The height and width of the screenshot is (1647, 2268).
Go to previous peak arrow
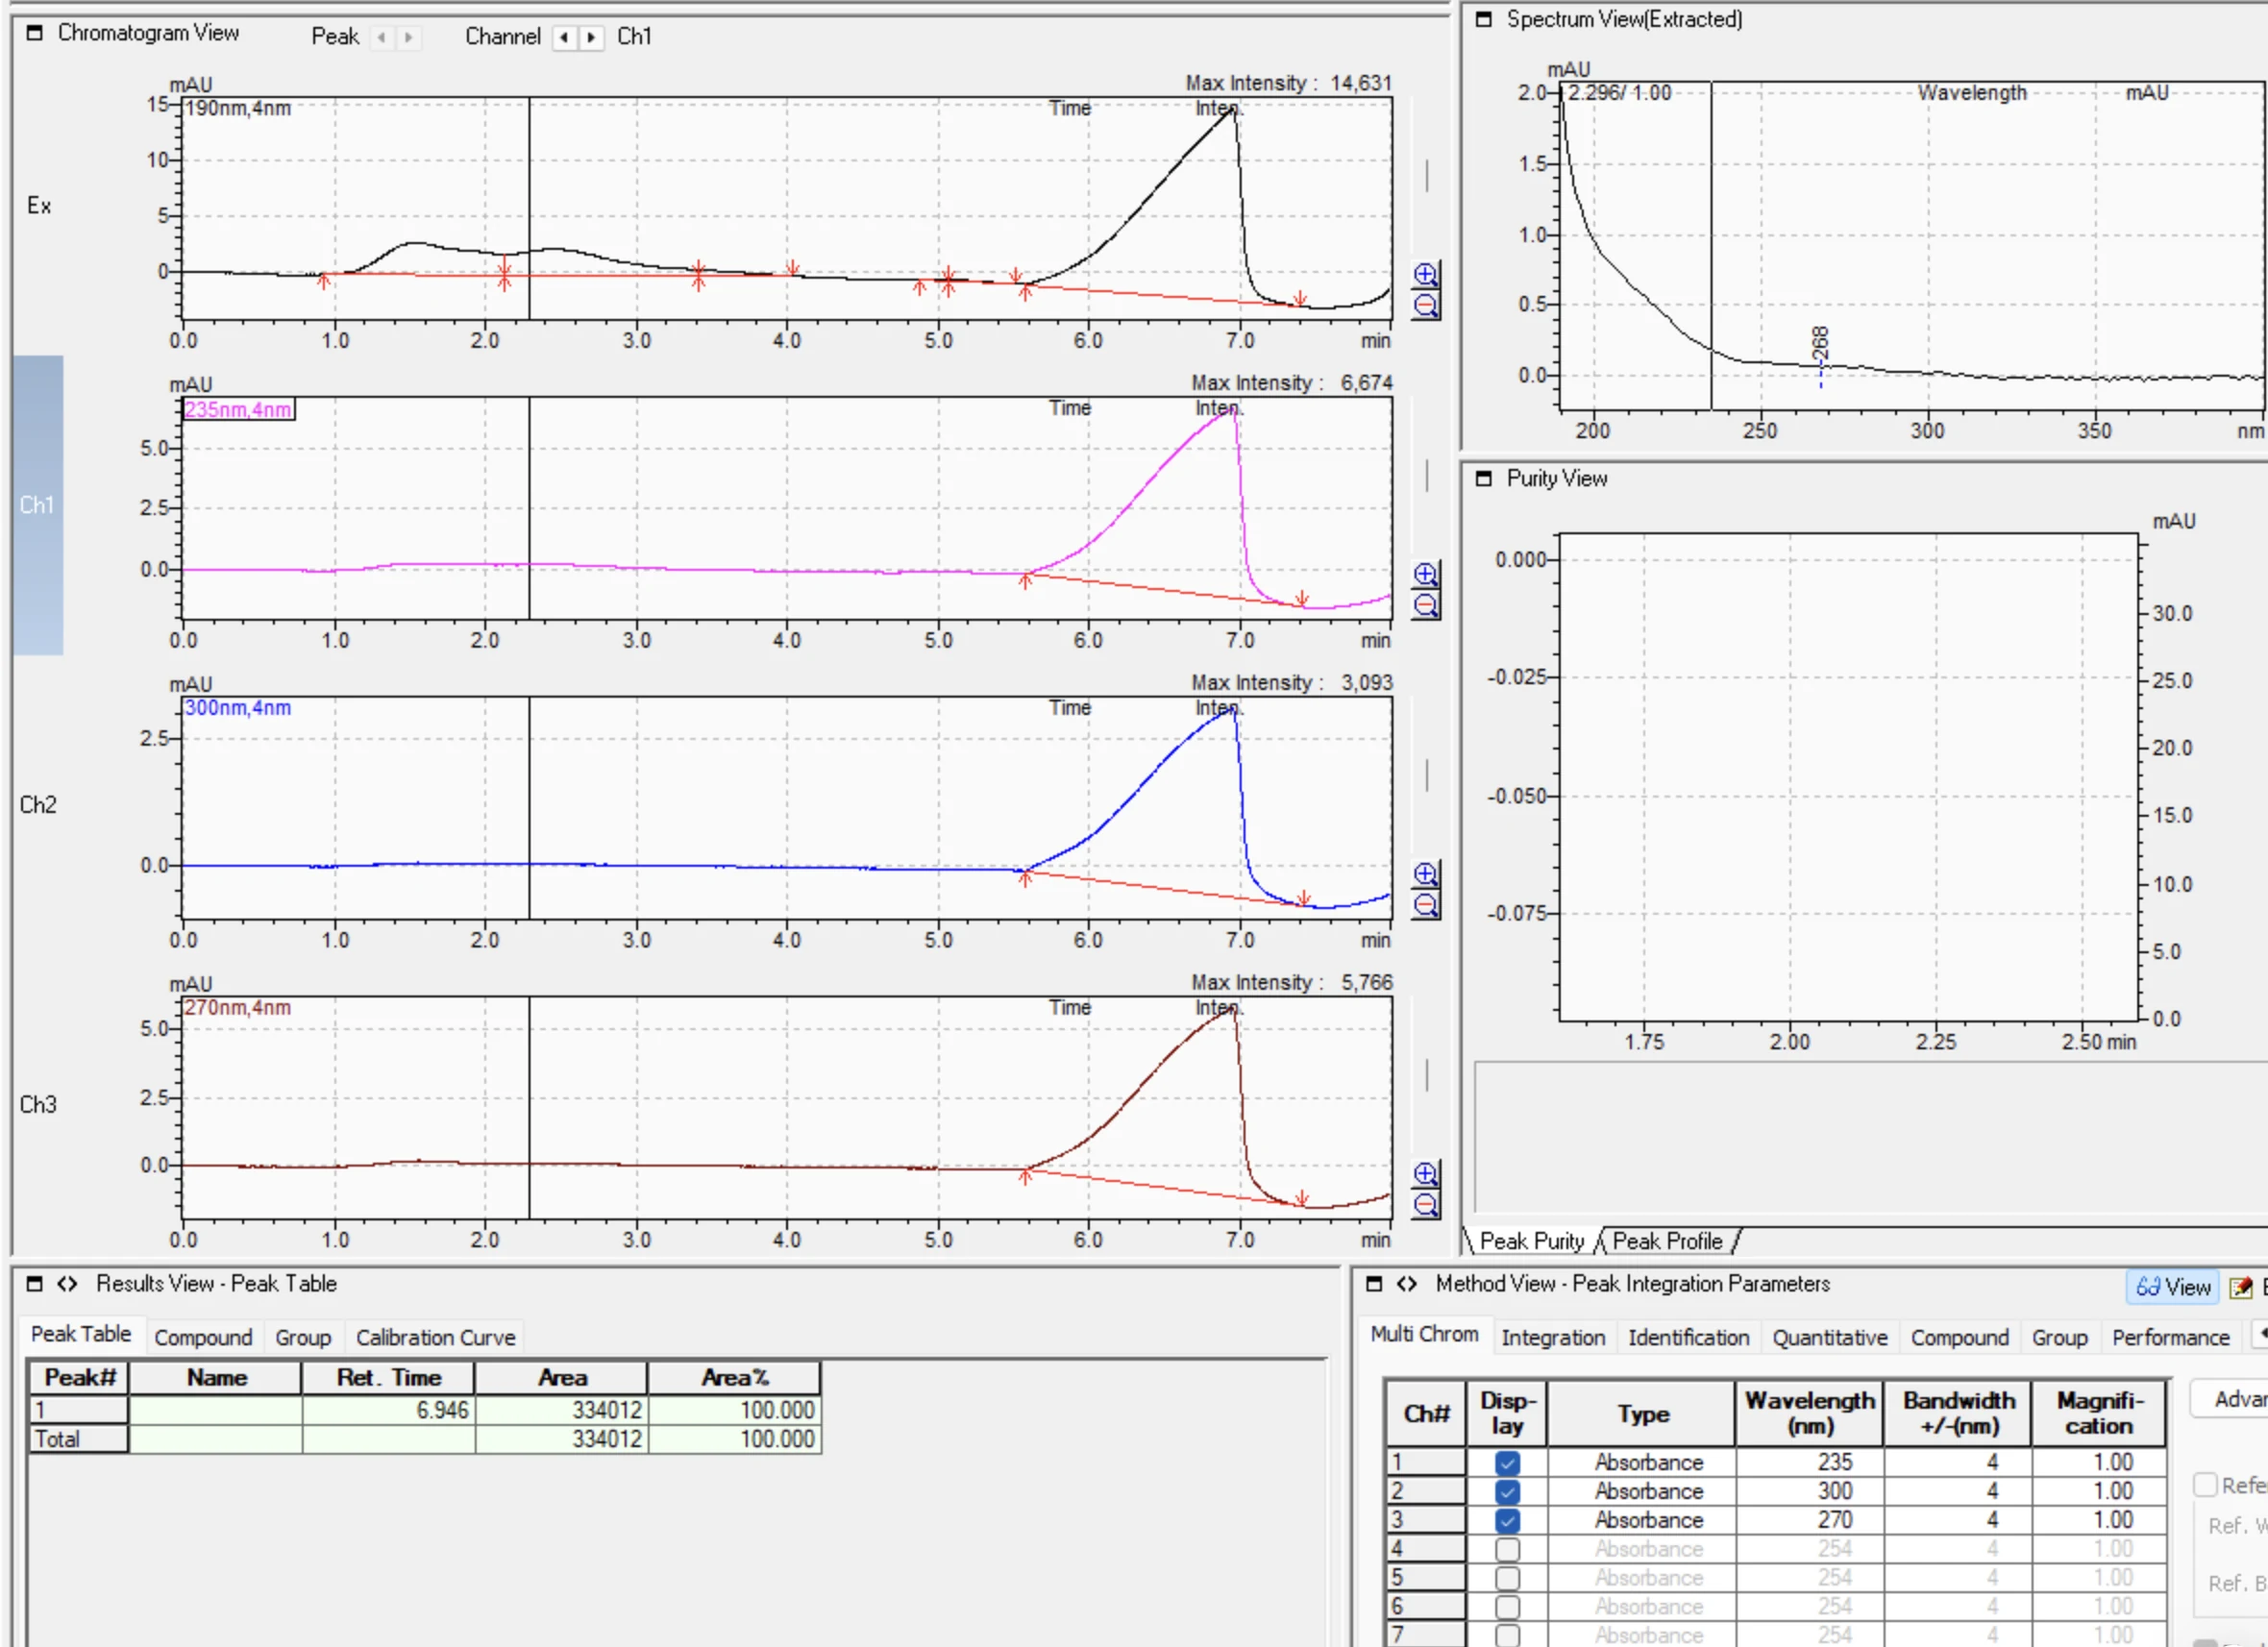(382, 37)
